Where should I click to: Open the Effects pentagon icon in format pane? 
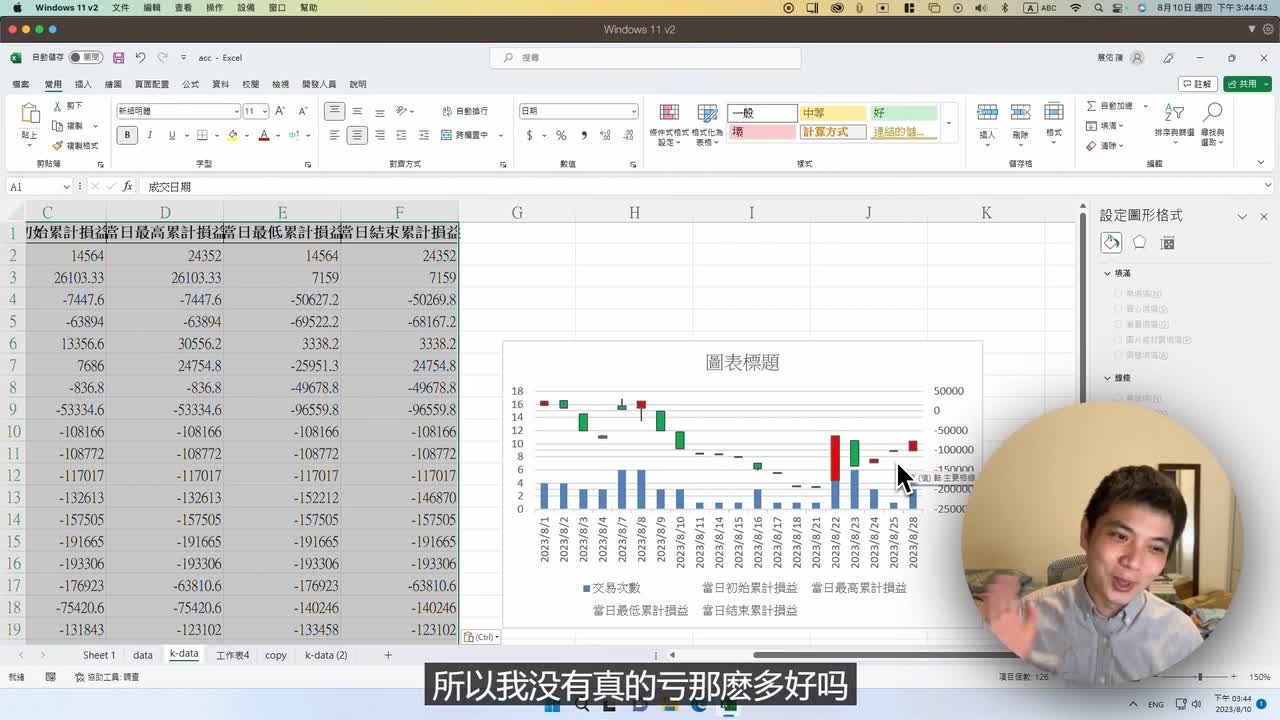(1139, 243)
